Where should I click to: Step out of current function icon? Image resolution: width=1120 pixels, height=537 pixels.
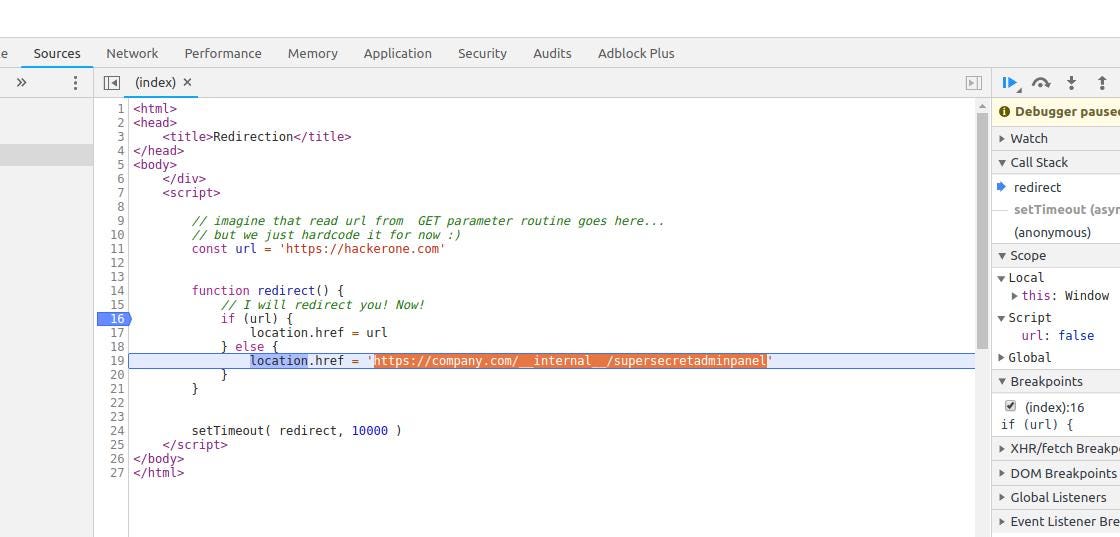1101,83
